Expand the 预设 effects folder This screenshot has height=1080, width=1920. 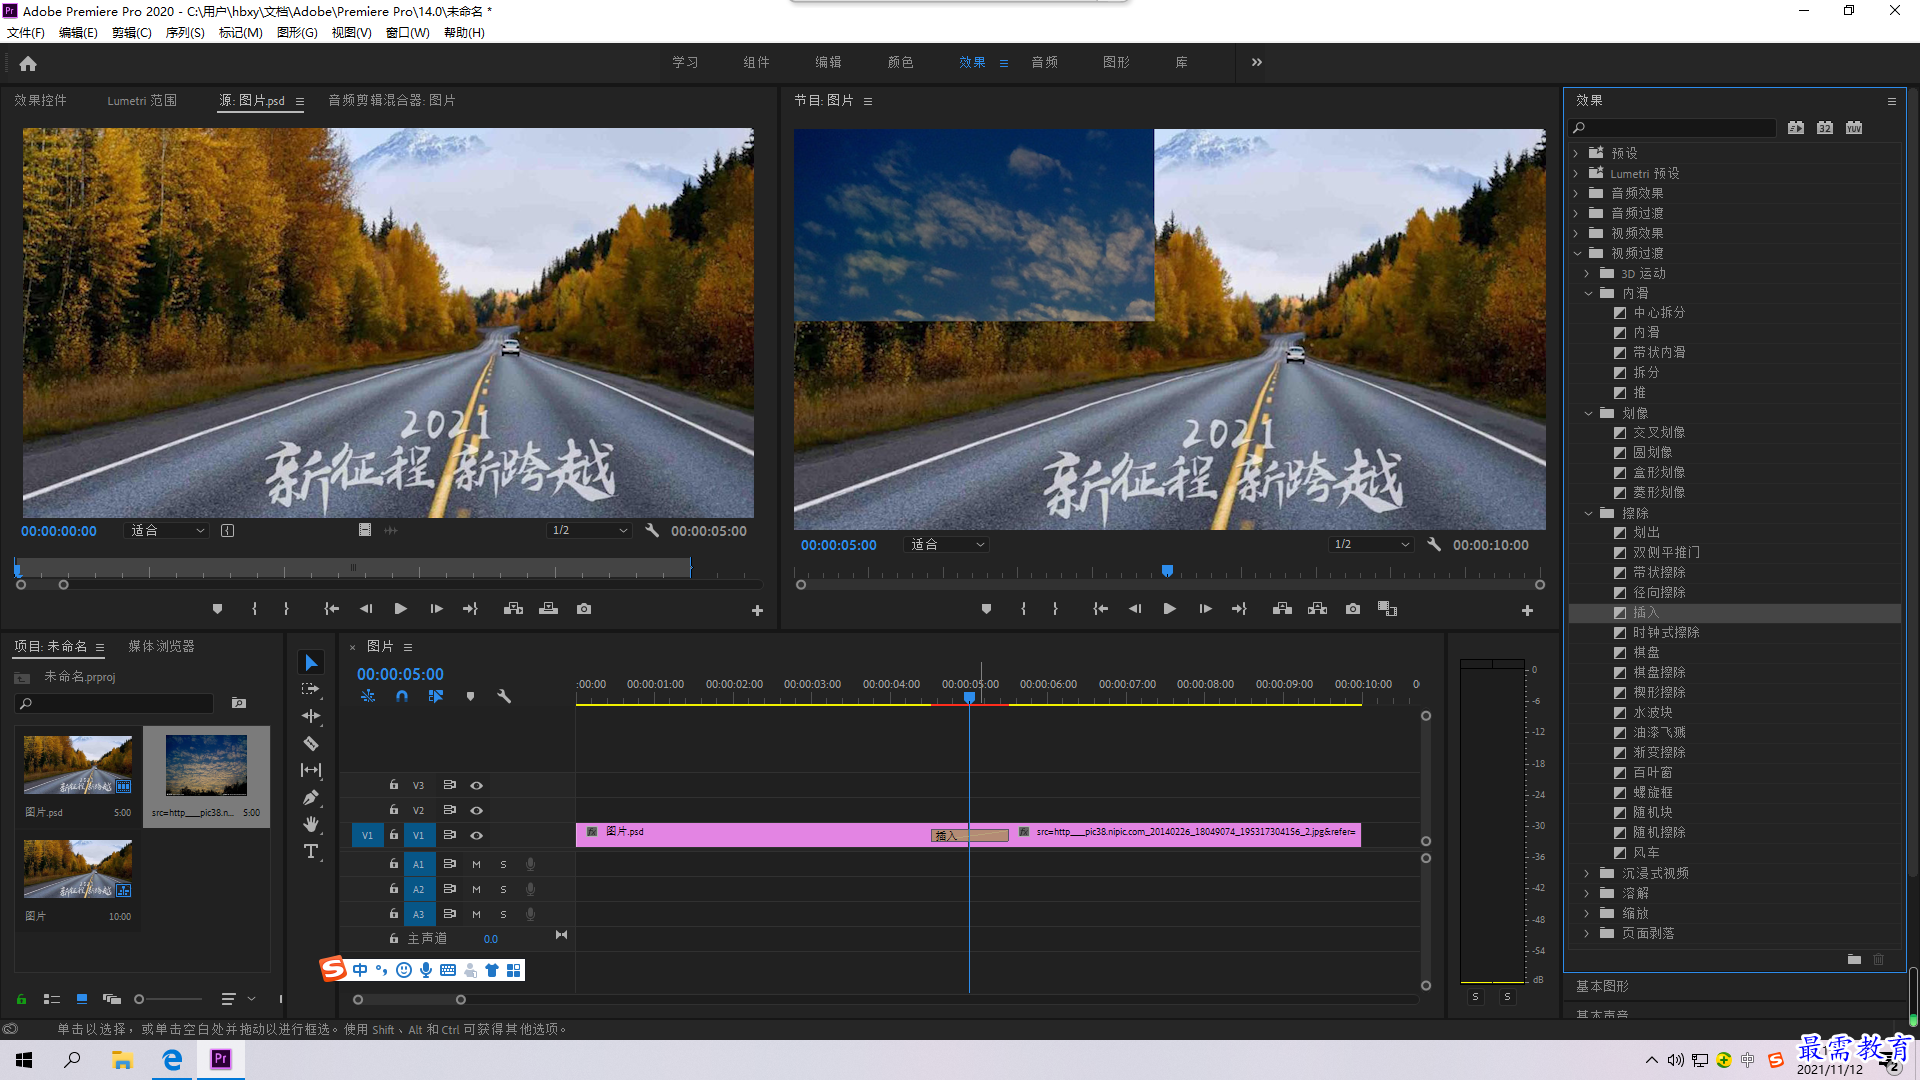pyautogui.click(x=1576, y=153)
